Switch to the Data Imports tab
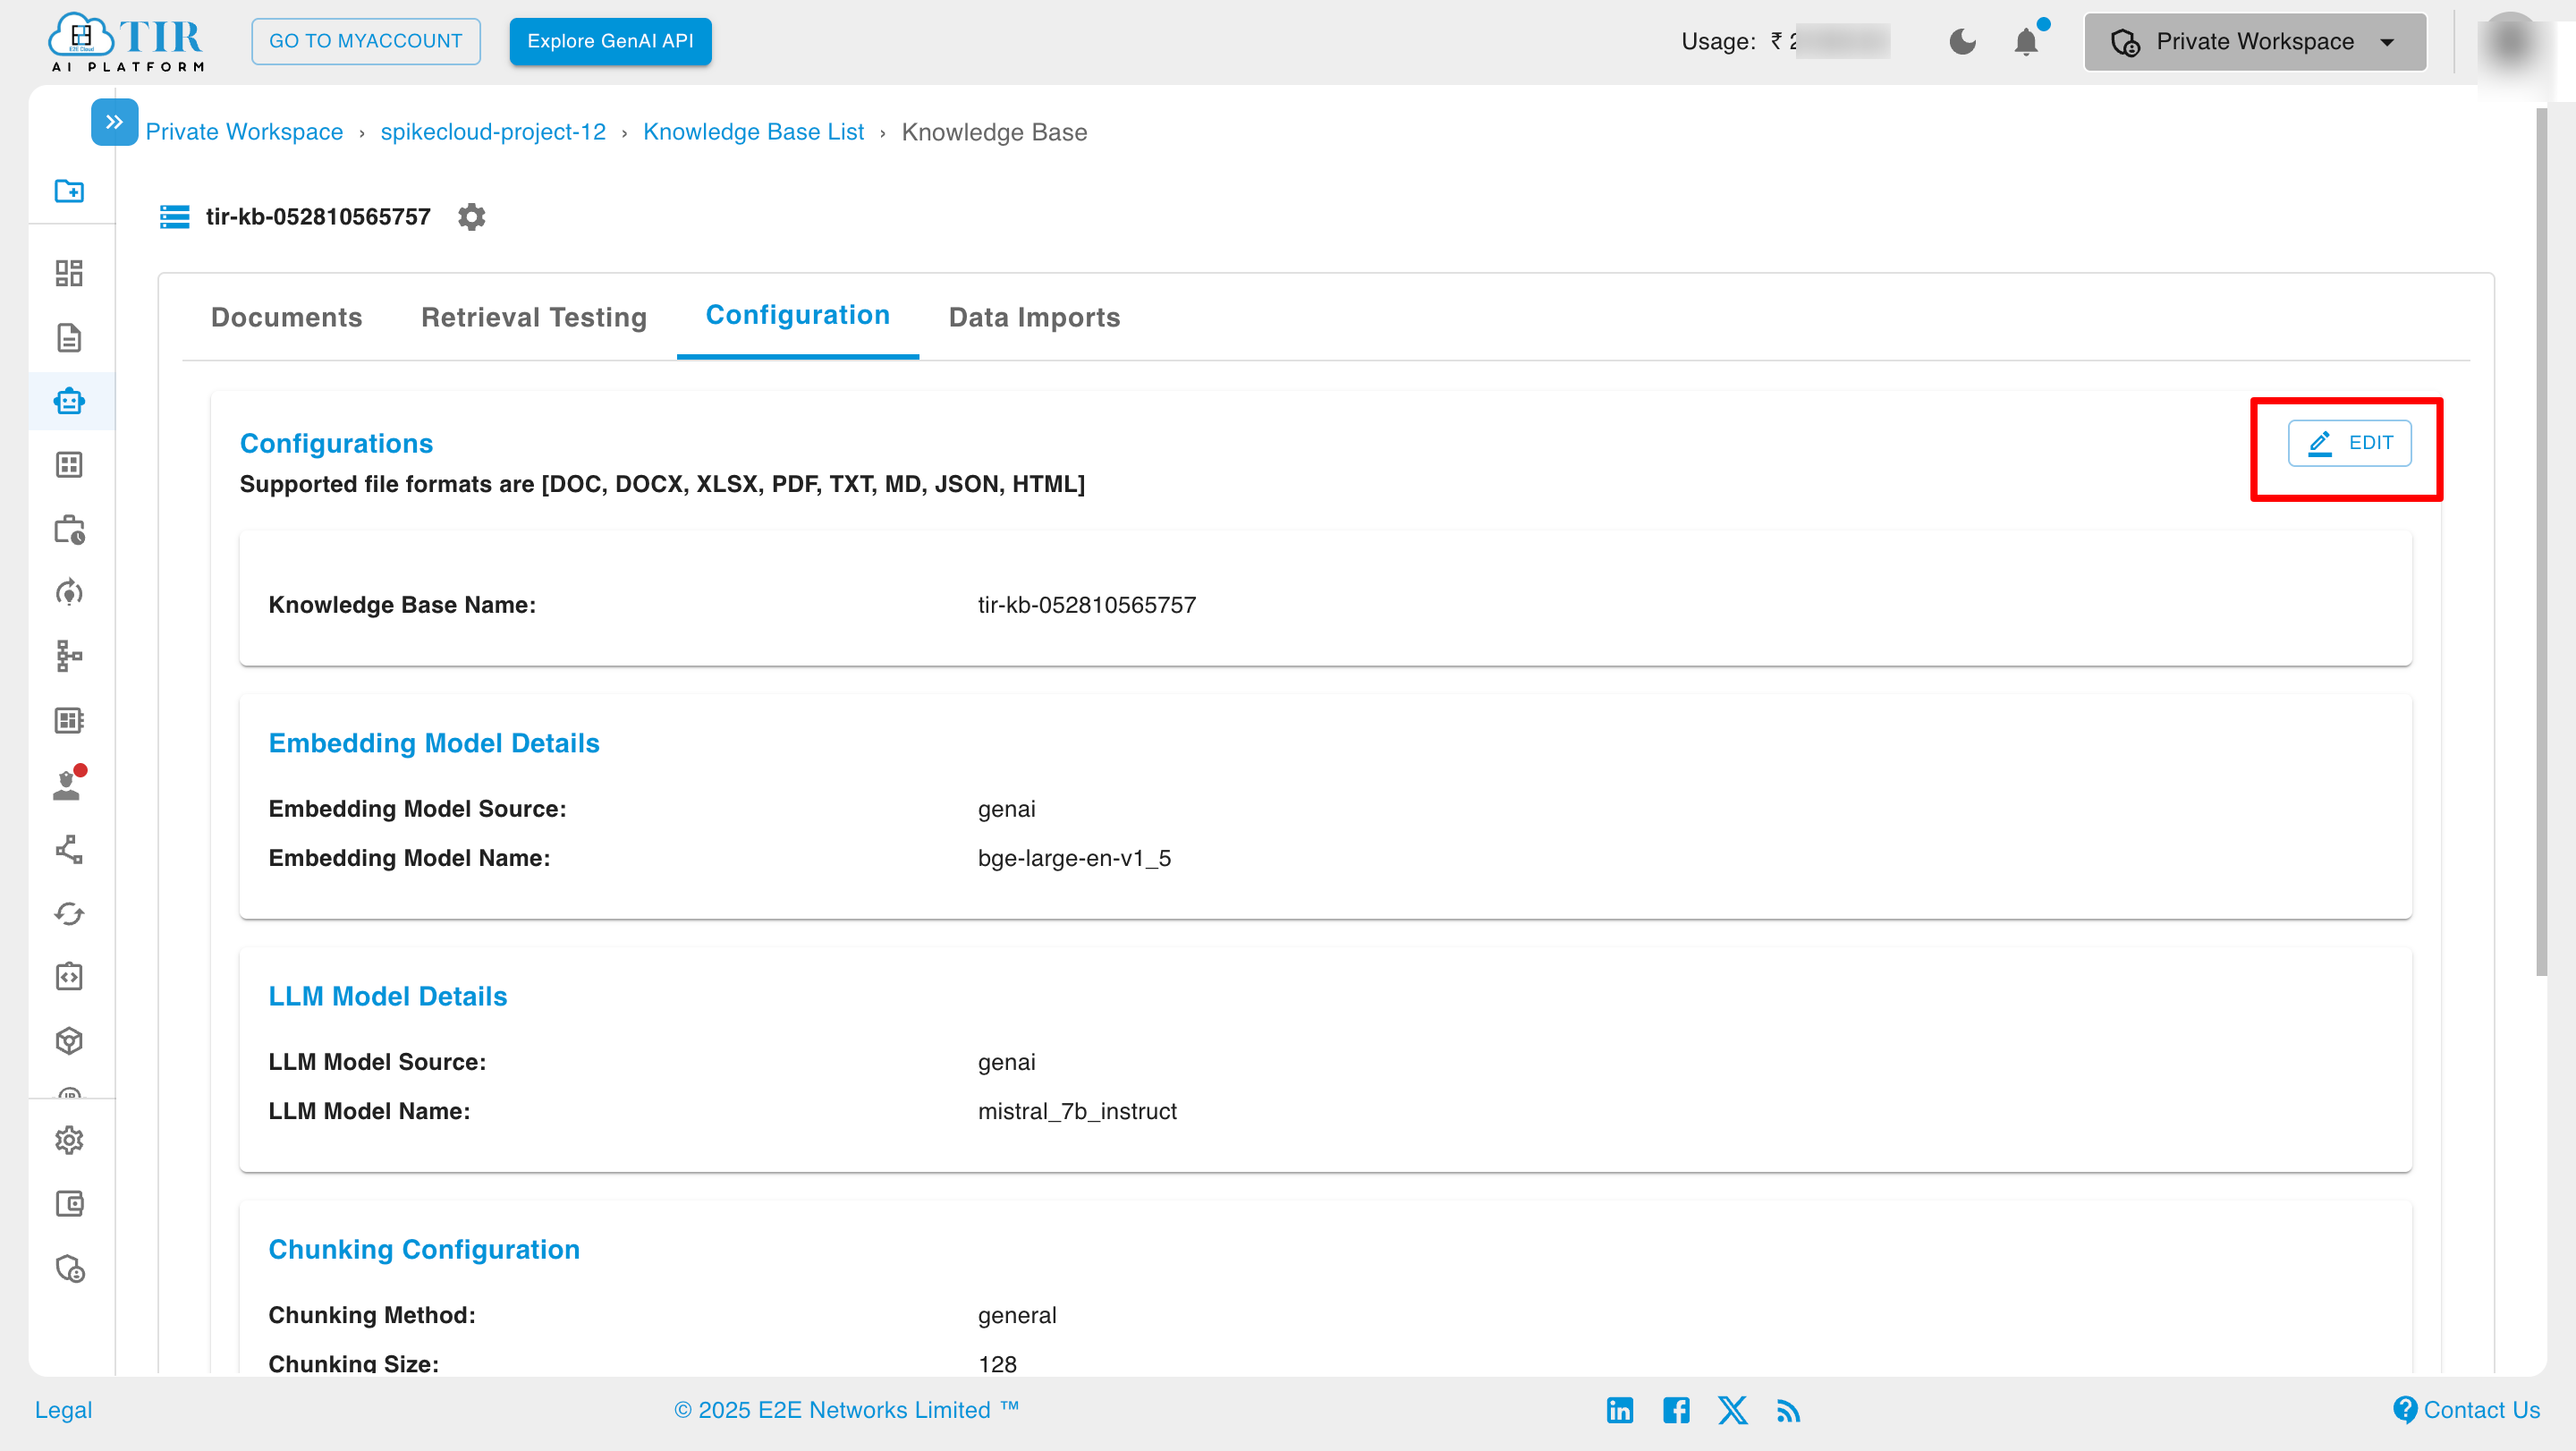Image resolution: width=2576 pixels, height=1451 pixels. click(1033, 317)
